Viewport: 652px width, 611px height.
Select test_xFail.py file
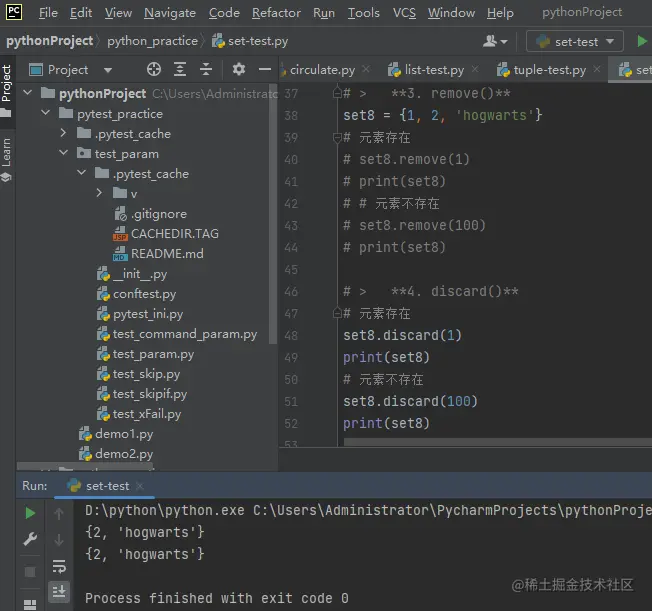pos(139,414)
